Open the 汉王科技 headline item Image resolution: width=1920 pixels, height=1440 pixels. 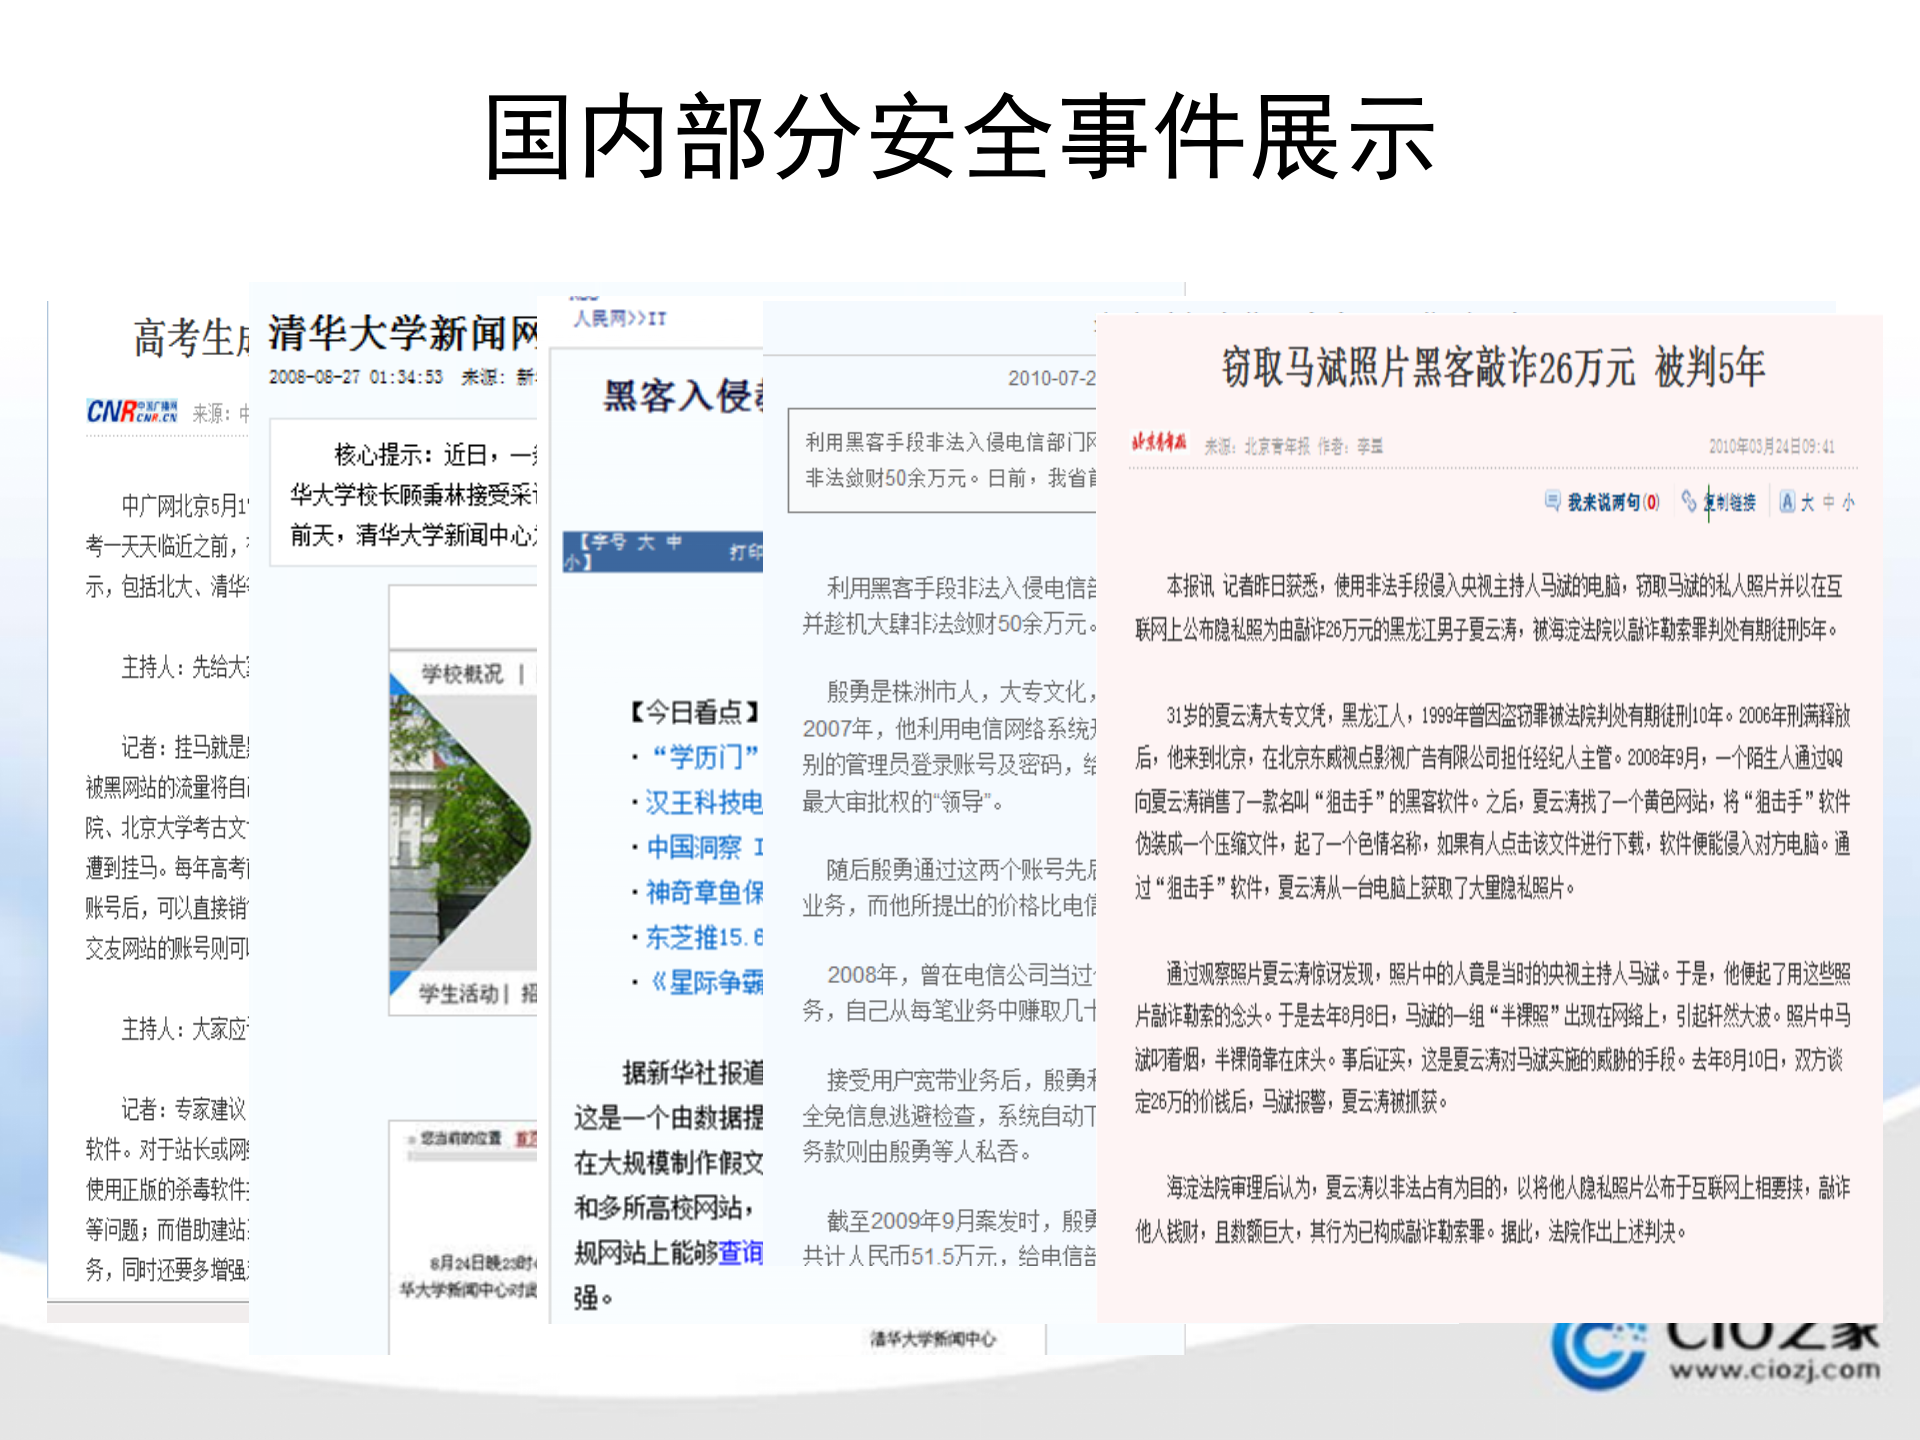[x=705, y=801]
